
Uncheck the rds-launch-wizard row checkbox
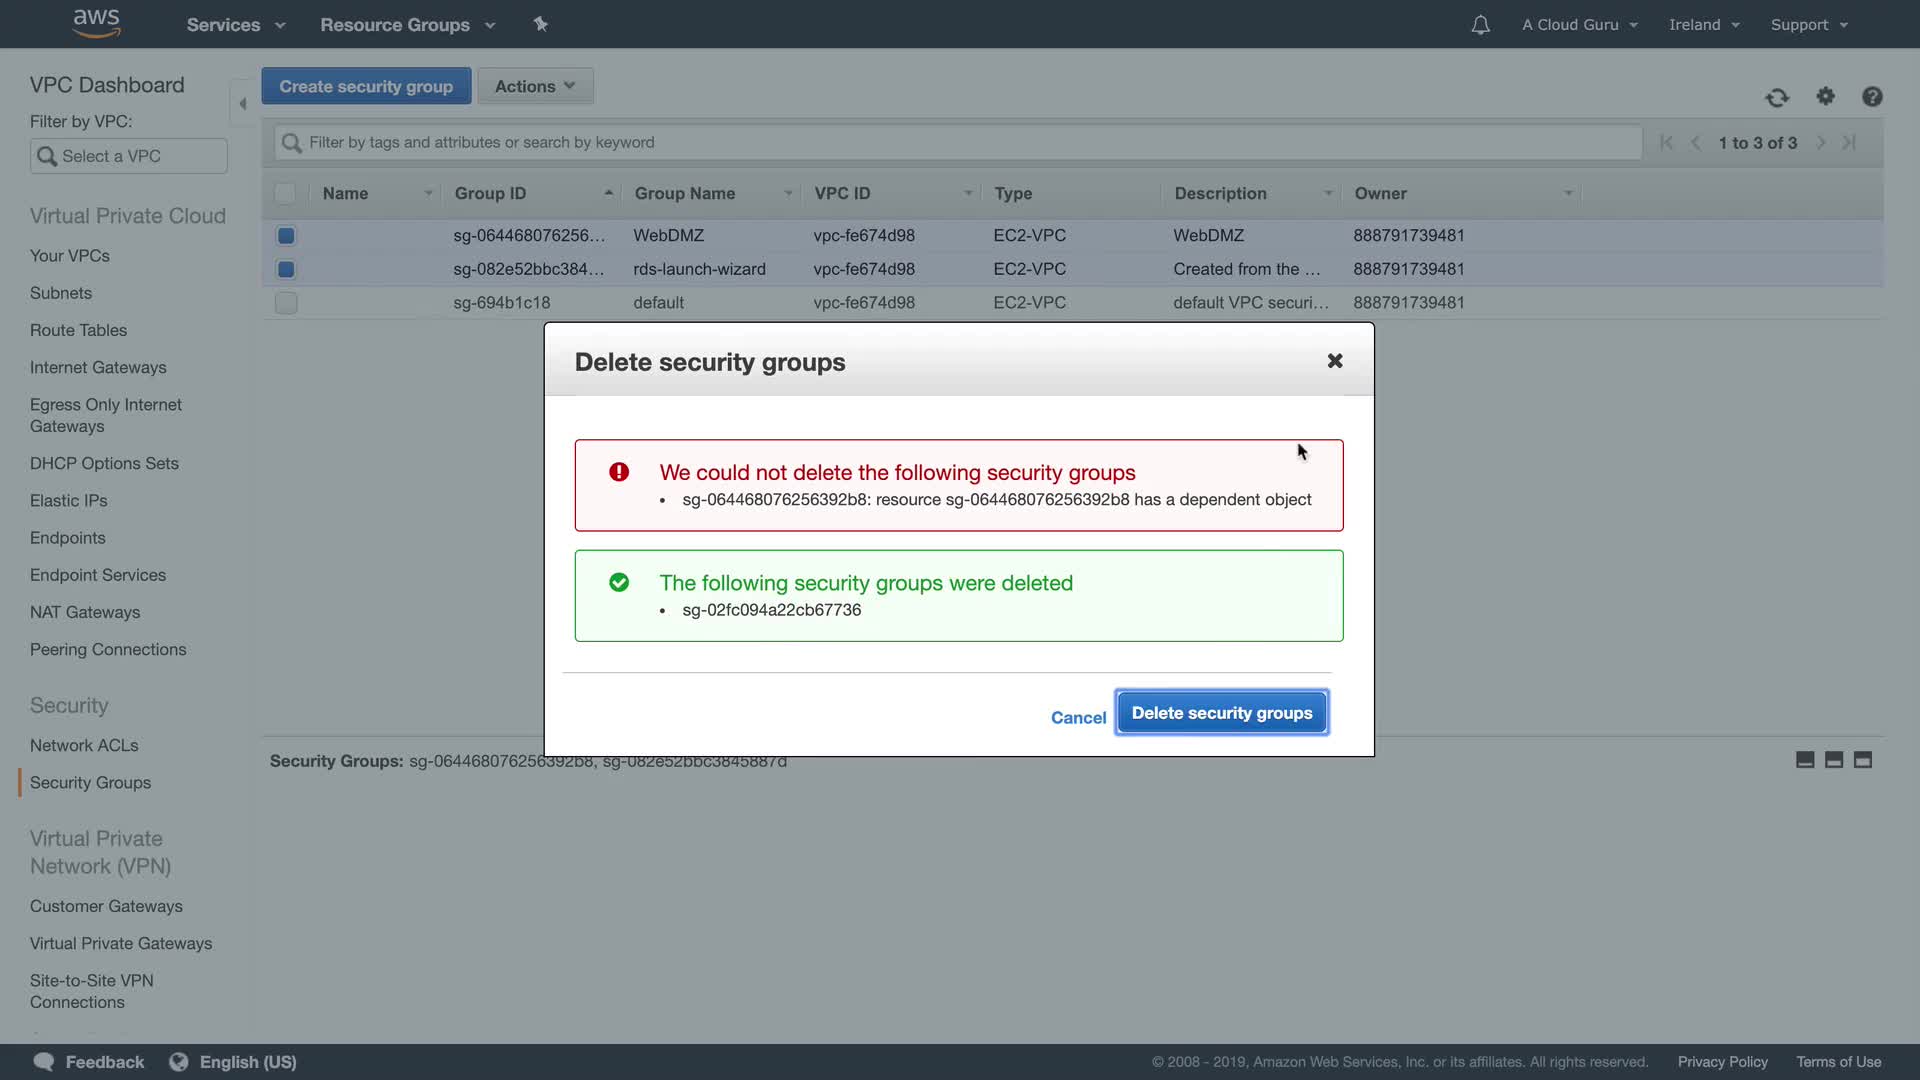286,269
